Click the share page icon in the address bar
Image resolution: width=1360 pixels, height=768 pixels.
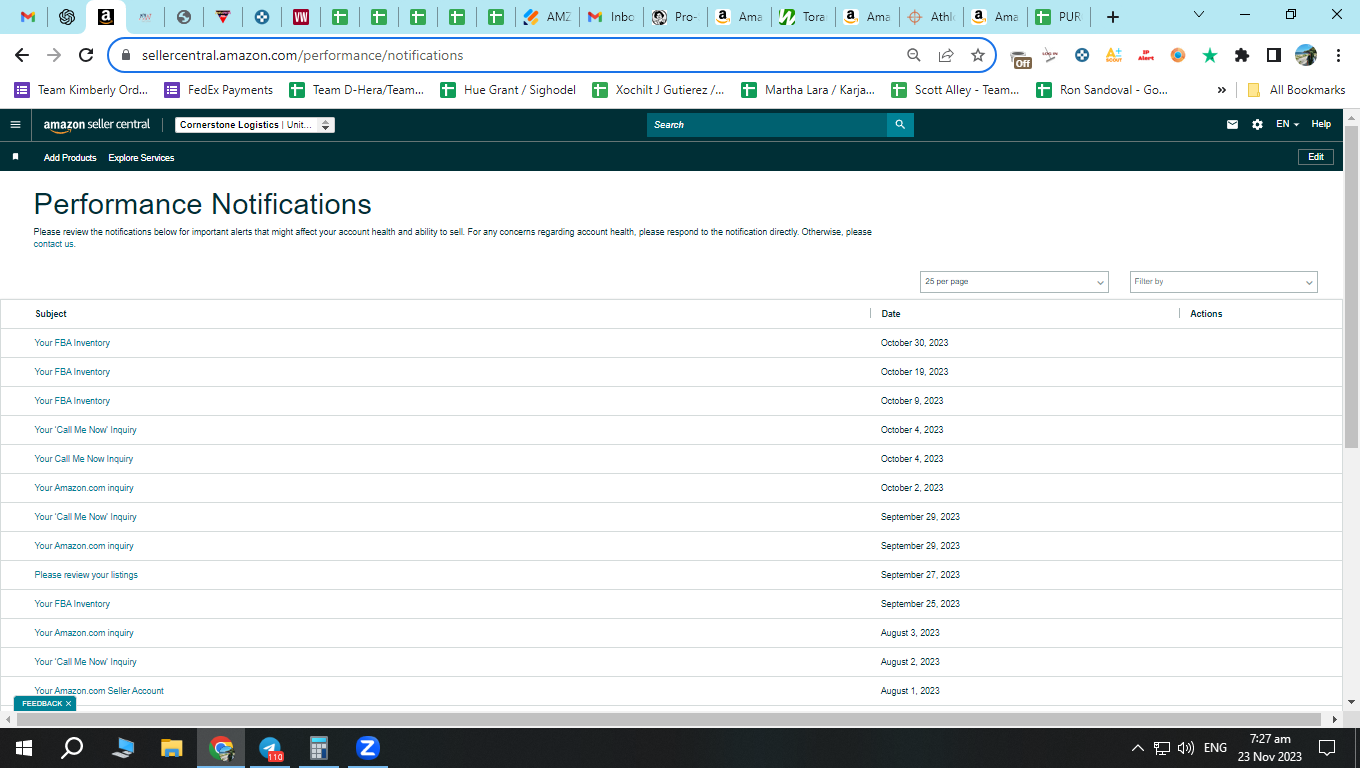coord(945,55)
